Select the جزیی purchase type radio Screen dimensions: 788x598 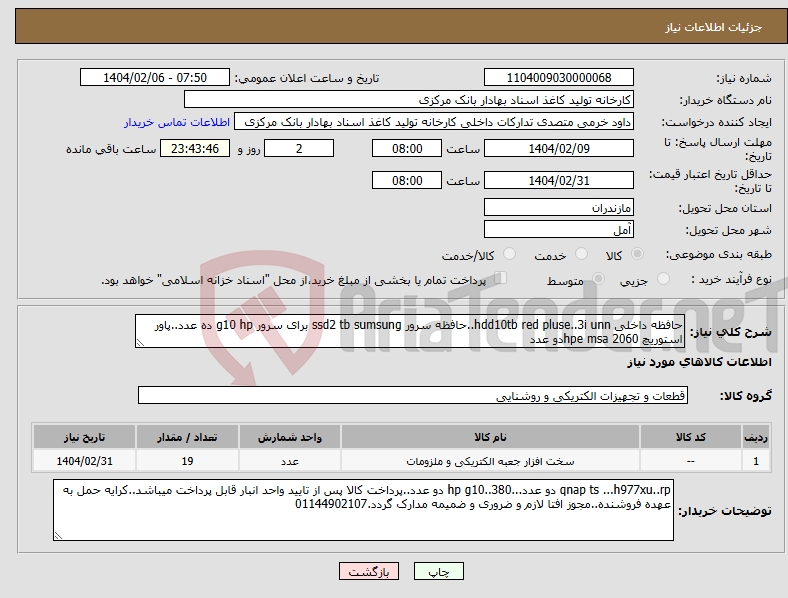pyautogui.click(x=663, y=279)
